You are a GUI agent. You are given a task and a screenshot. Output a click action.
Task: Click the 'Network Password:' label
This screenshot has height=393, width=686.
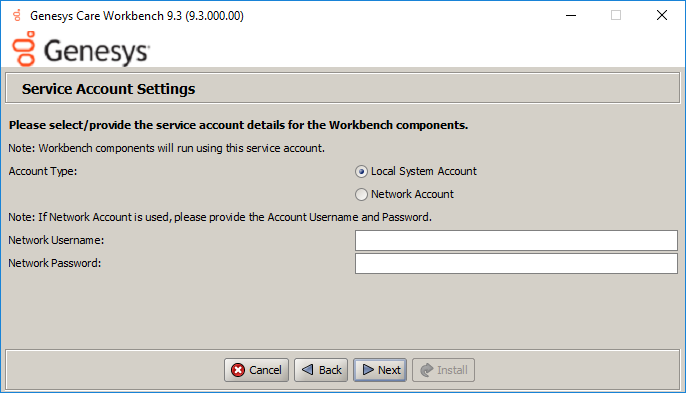coord(55,263)
